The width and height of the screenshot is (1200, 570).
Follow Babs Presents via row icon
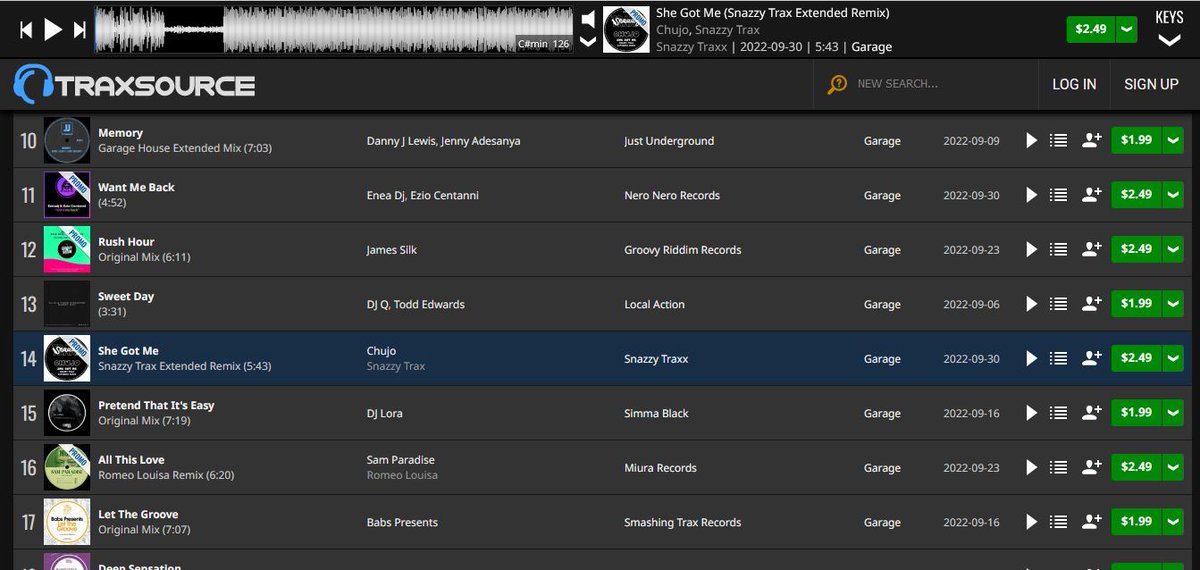point(1092,522)
